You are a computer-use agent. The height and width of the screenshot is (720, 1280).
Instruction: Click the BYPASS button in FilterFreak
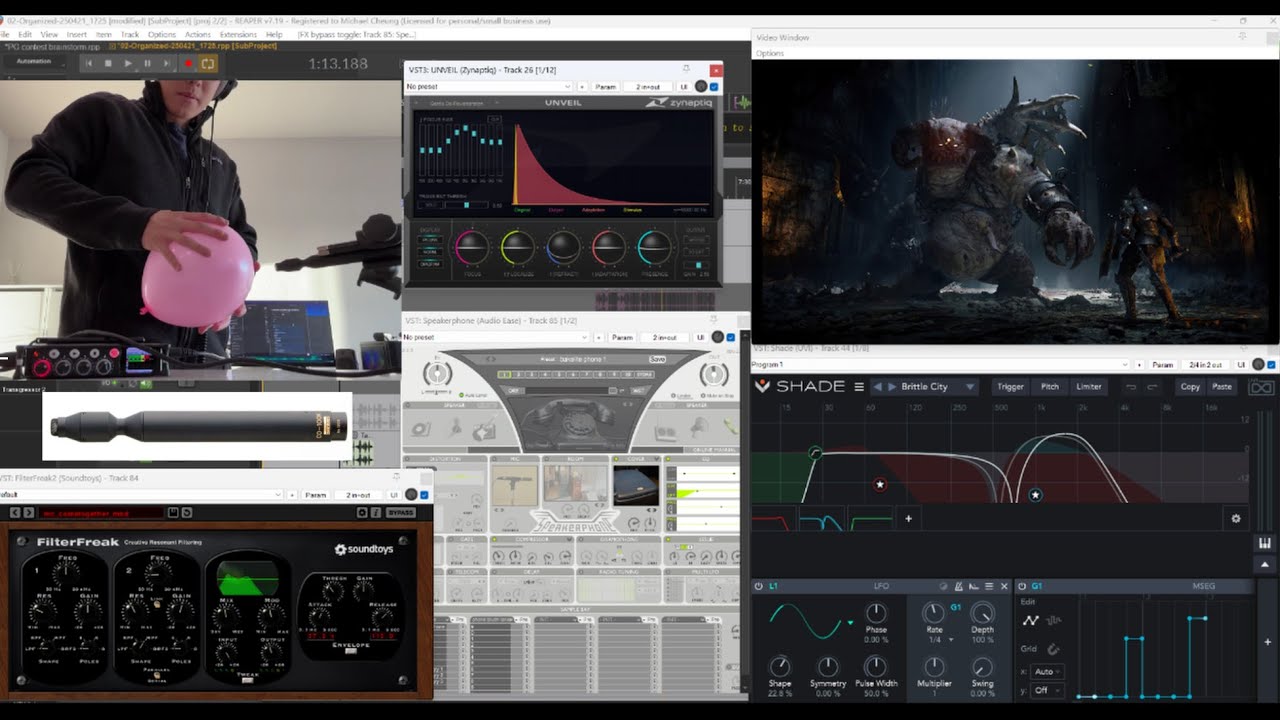400,513
